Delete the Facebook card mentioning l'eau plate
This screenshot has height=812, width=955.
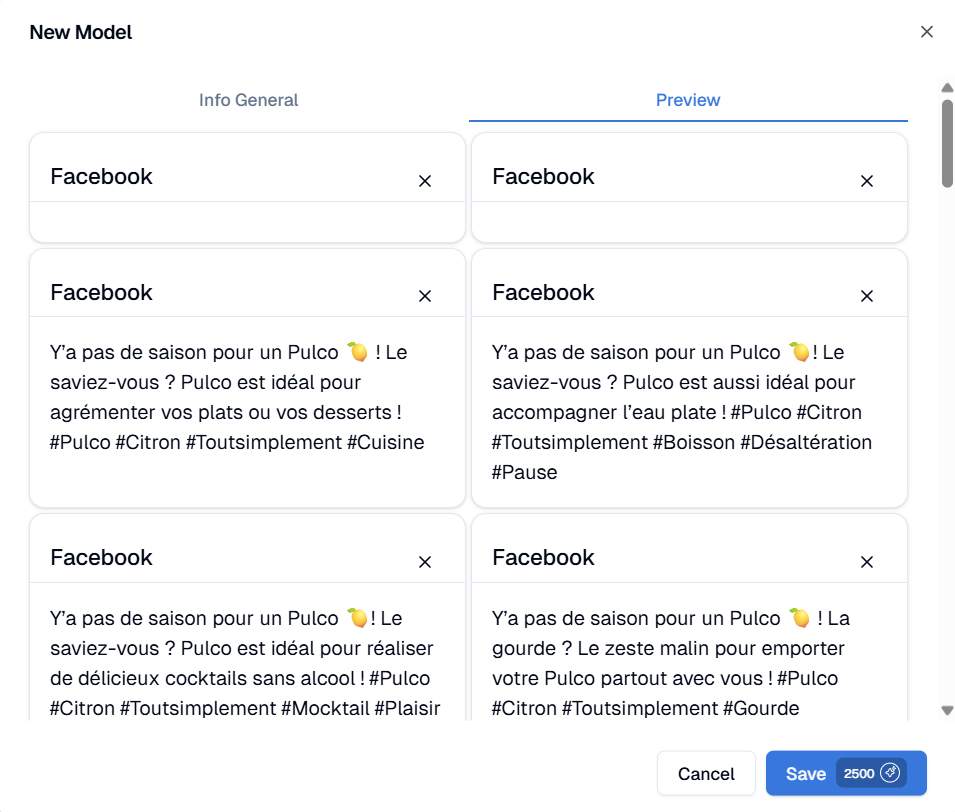click(867, 296)
